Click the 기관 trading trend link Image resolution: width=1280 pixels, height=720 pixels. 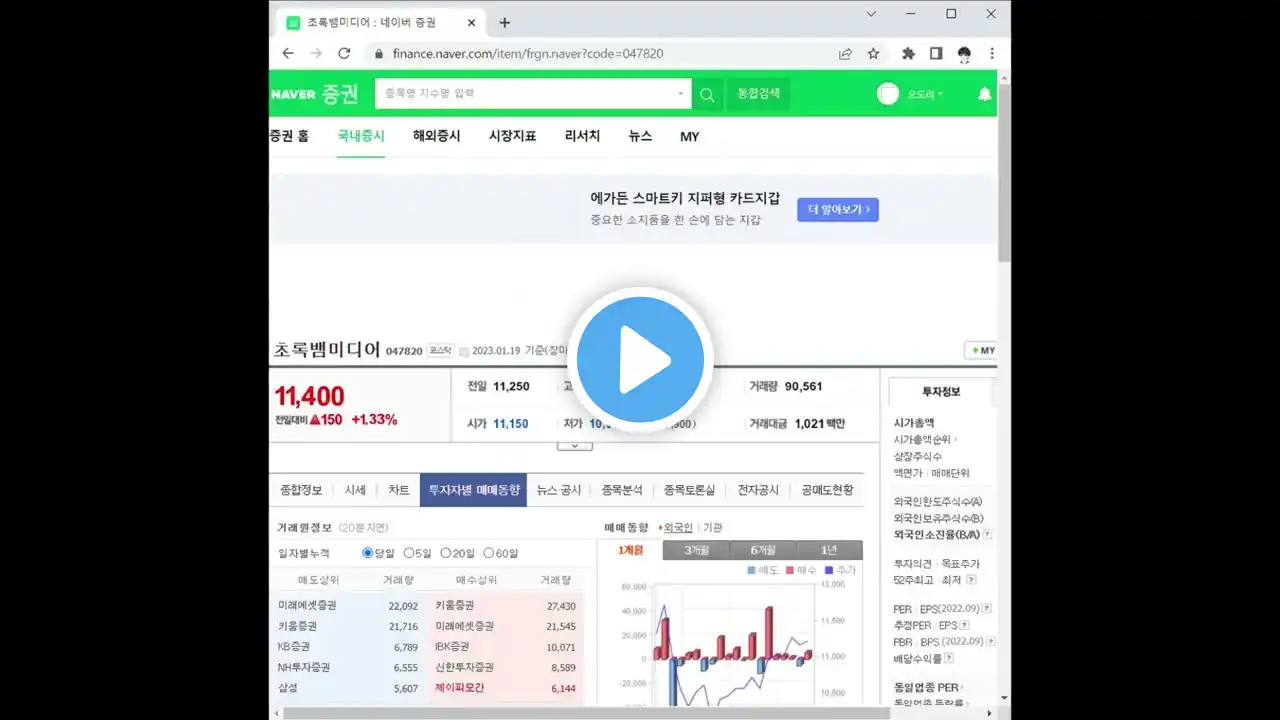pos(712,527)
